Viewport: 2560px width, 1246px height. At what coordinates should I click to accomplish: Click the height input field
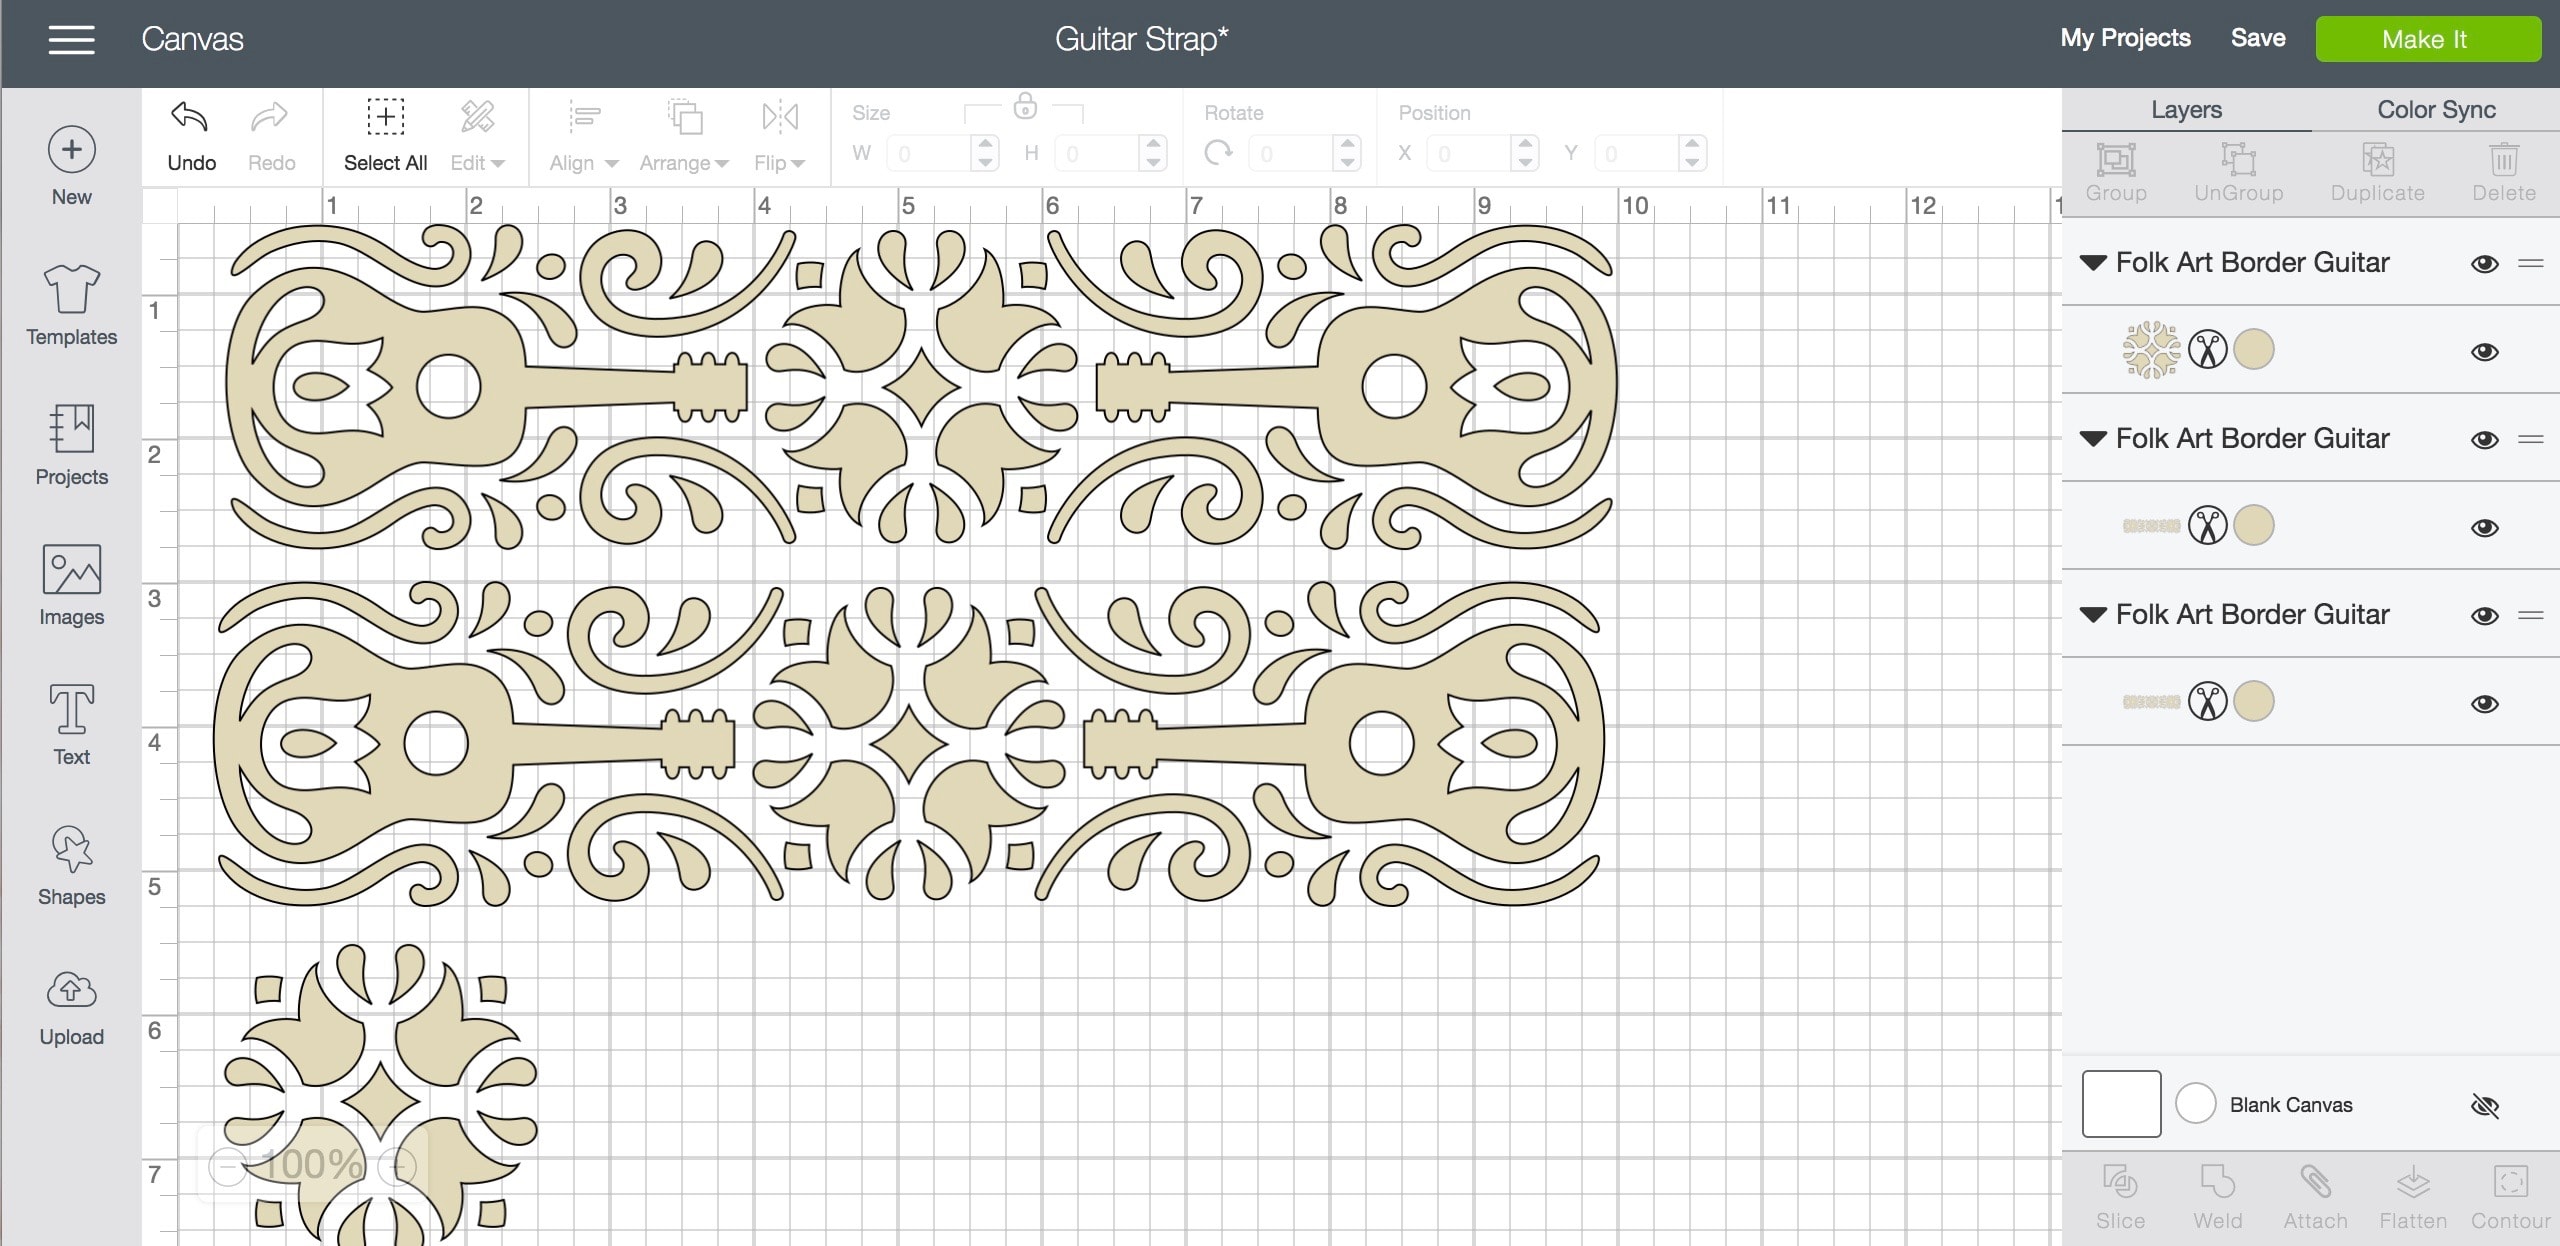click(1096, 154)
